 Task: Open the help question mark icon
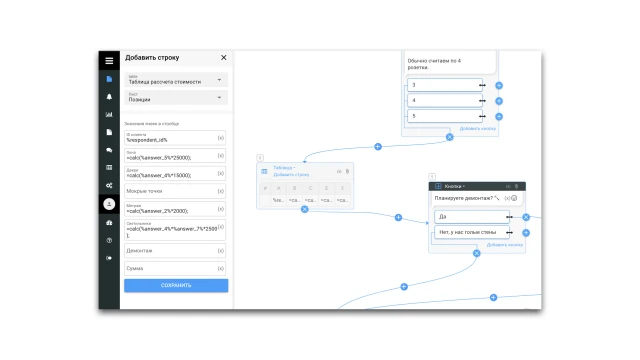109,240
